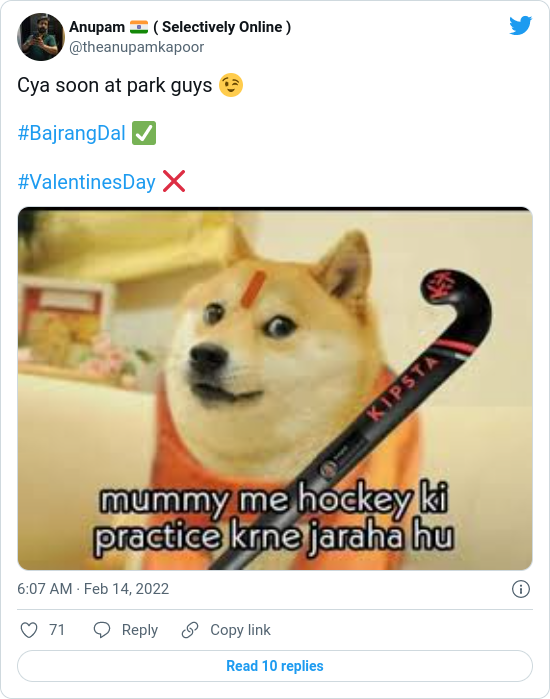Open the @theanupamkapoor handle
The image size is (550, 699).
point(136,47)
